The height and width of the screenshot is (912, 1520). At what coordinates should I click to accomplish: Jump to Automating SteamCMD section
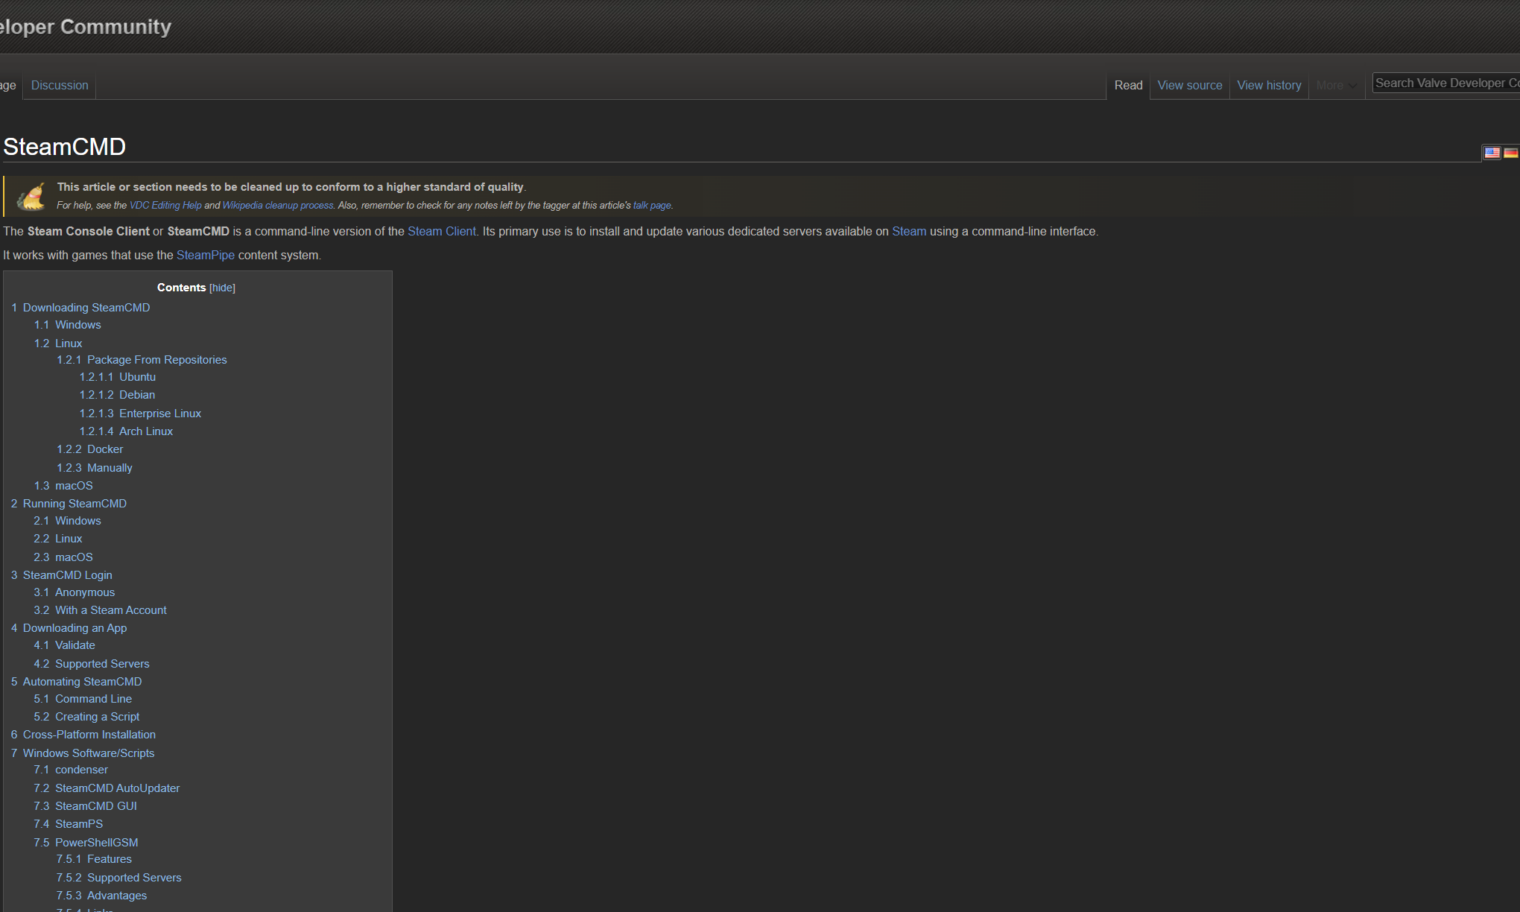76,682
